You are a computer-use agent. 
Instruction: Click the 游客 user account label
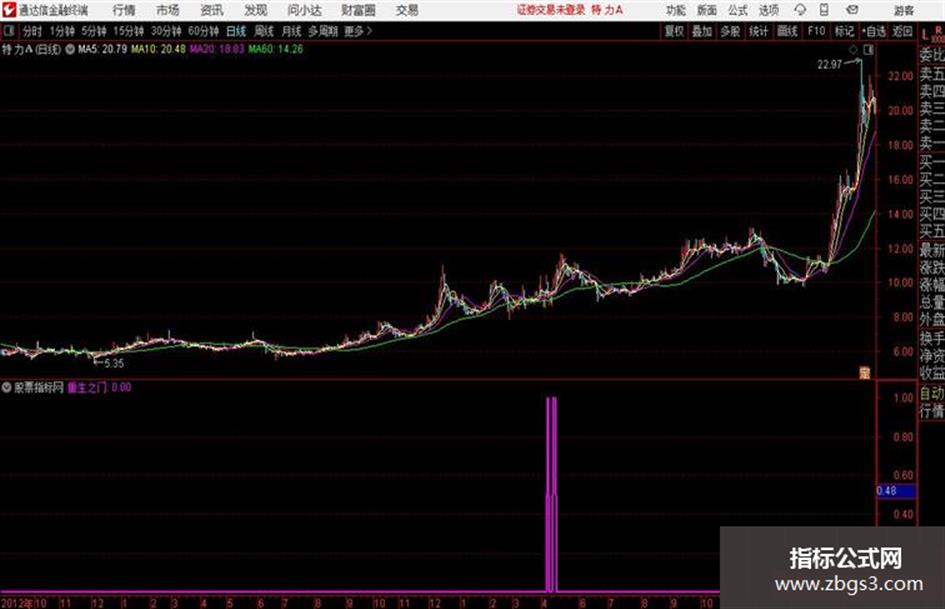click(904, 10)
